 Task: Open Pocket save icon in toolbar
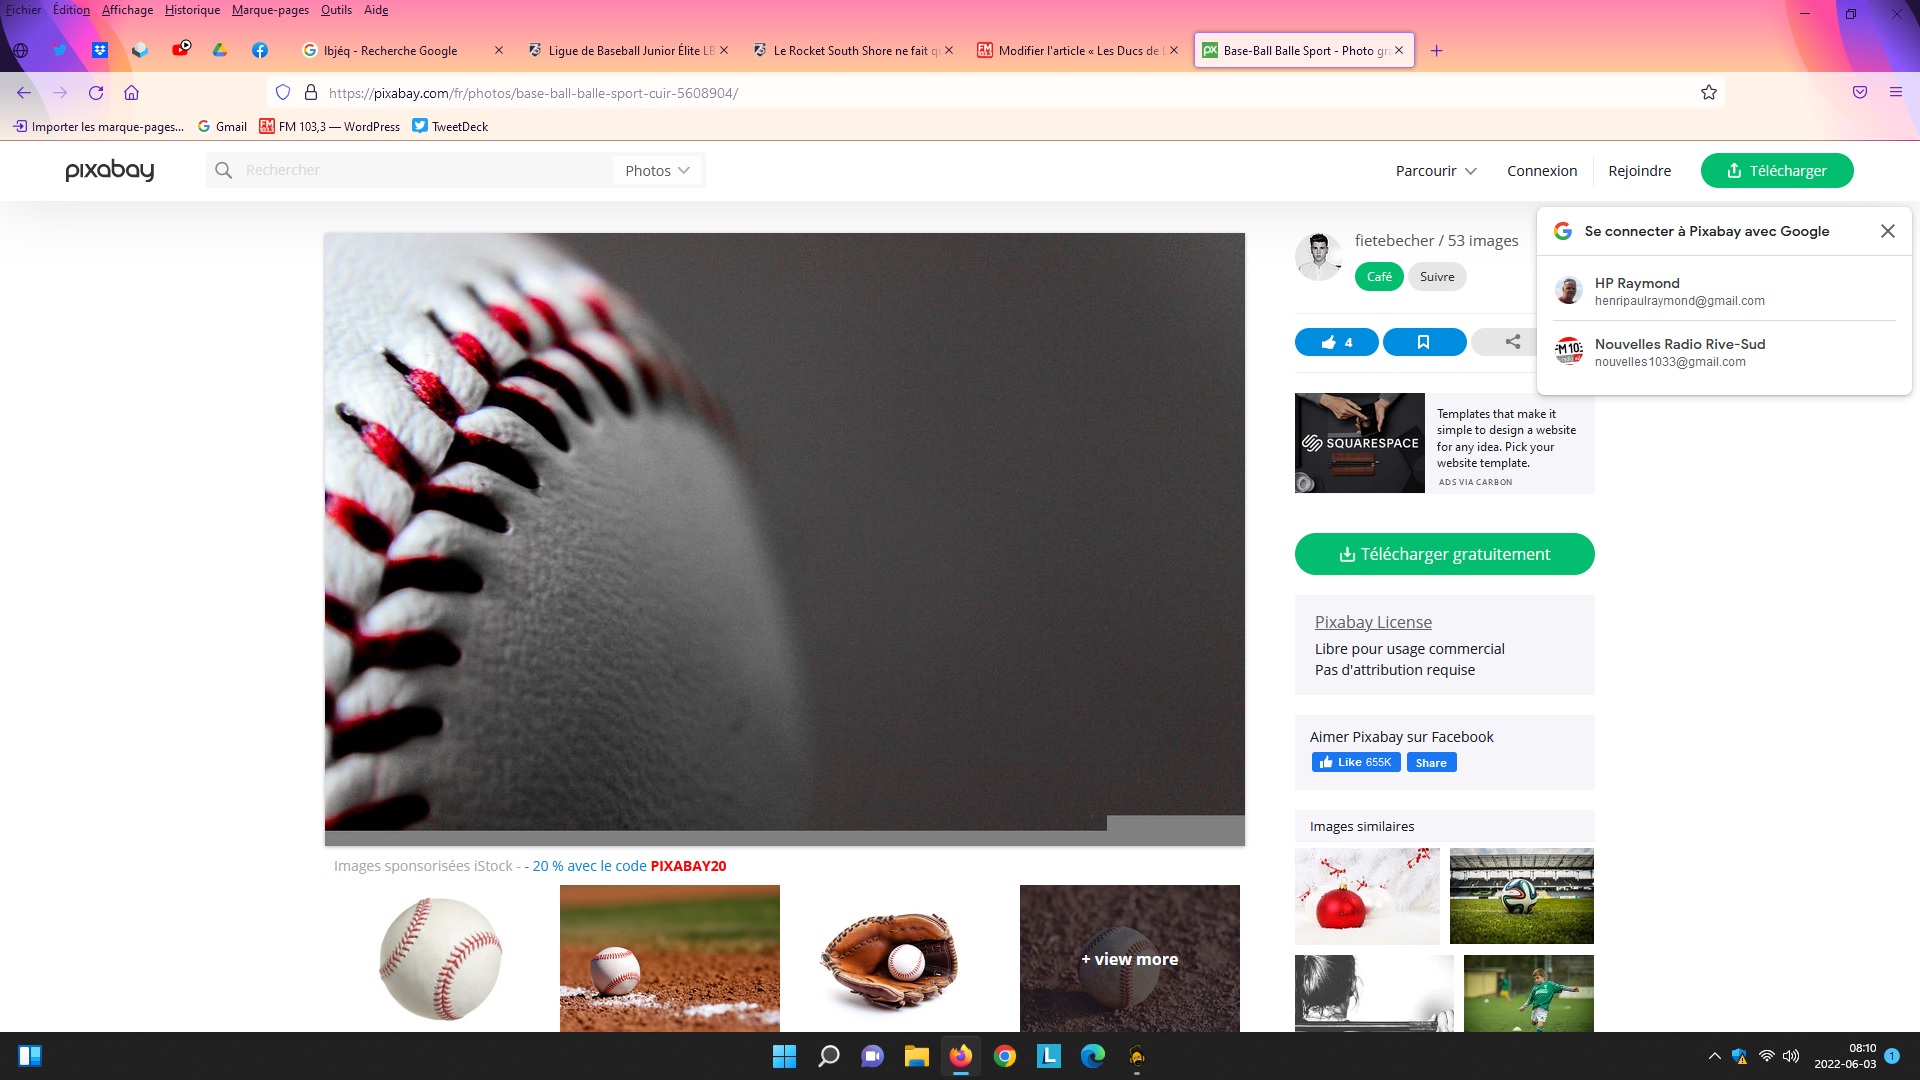click(1859, 92)
